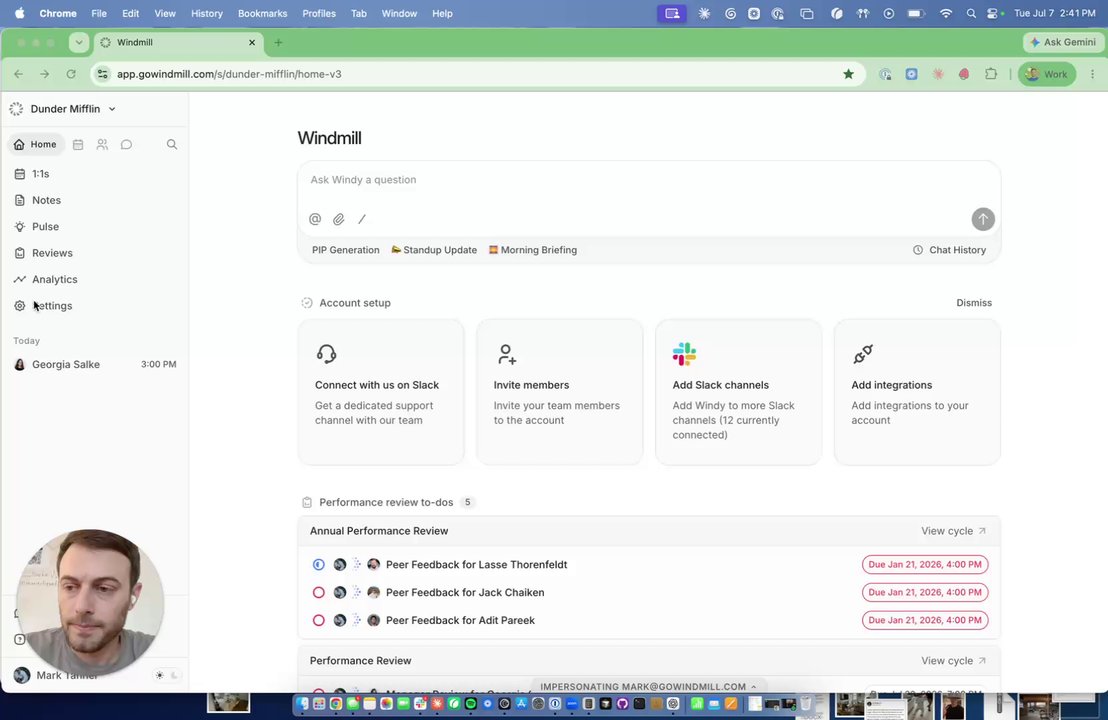The height and width of the screenshot is (720, 1108).
Task: Click the headset icon on Slack support card
Action: pyautogui.click(x=326, y=354)
